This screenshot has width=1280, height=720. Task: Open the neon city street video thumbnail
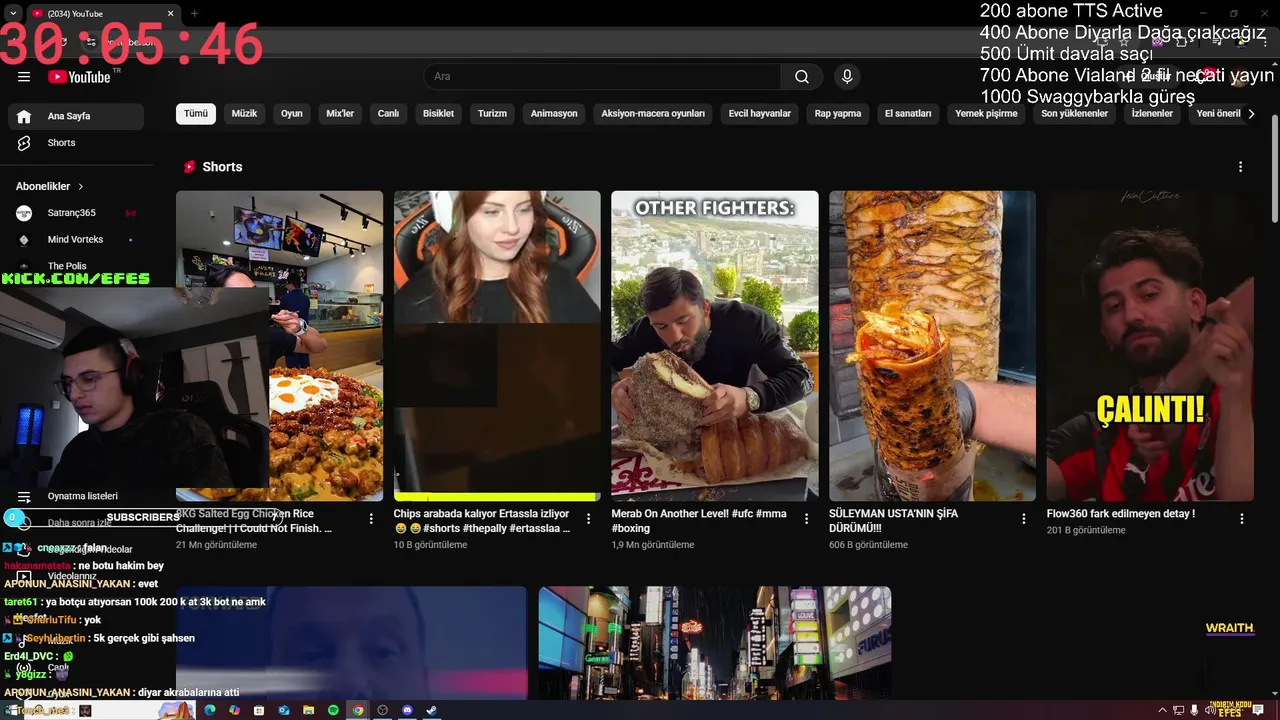pyautogui.click(x=715, y=643)
